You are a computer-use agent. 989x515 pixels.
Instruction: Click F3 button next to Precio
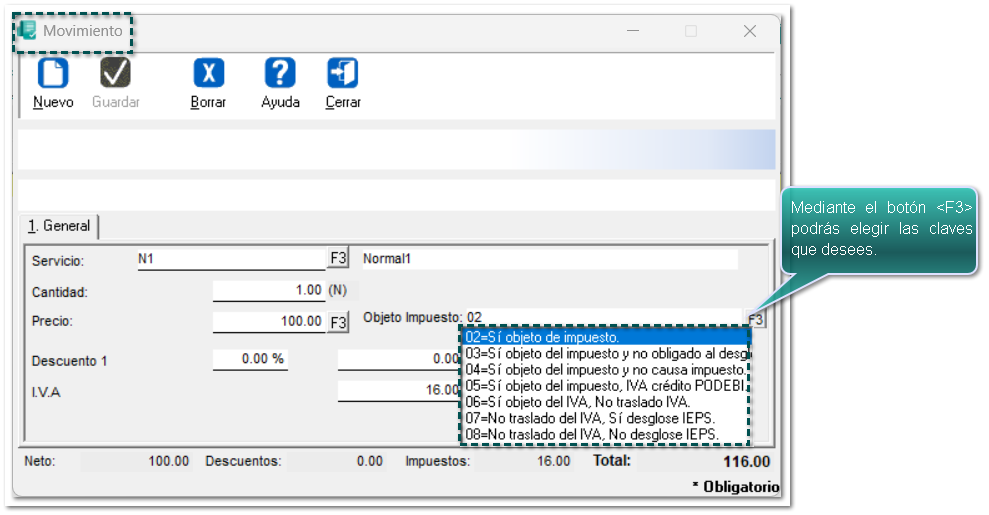pos(338,322)
